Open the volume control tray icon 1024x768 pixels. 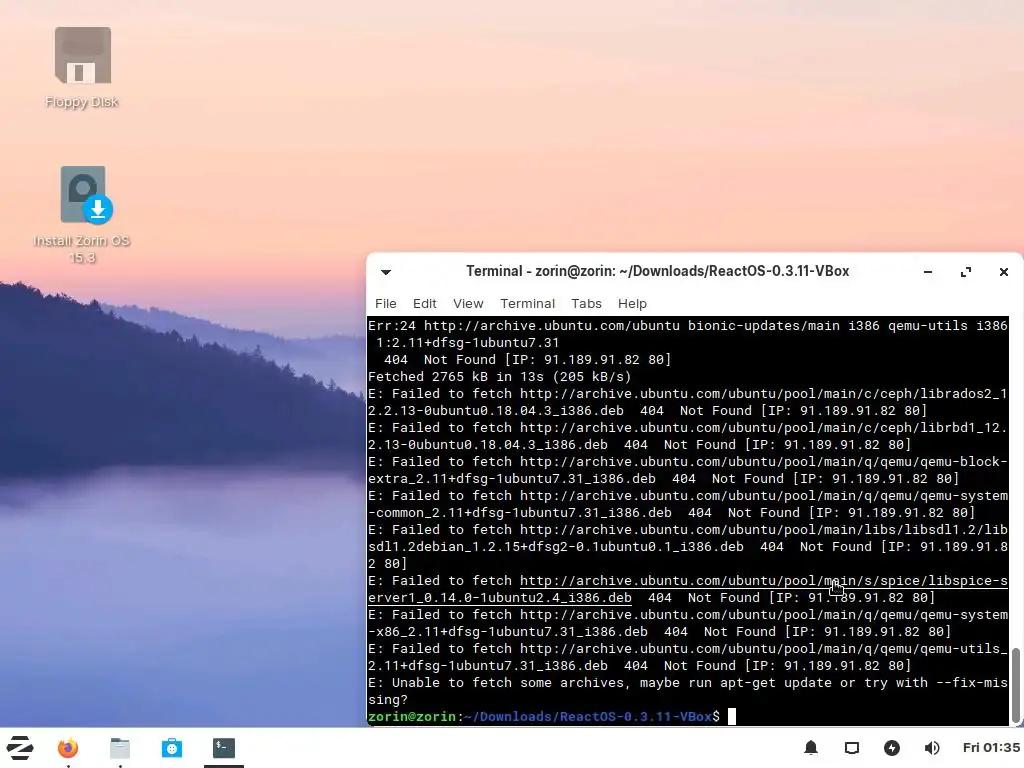tap(932, 748)
